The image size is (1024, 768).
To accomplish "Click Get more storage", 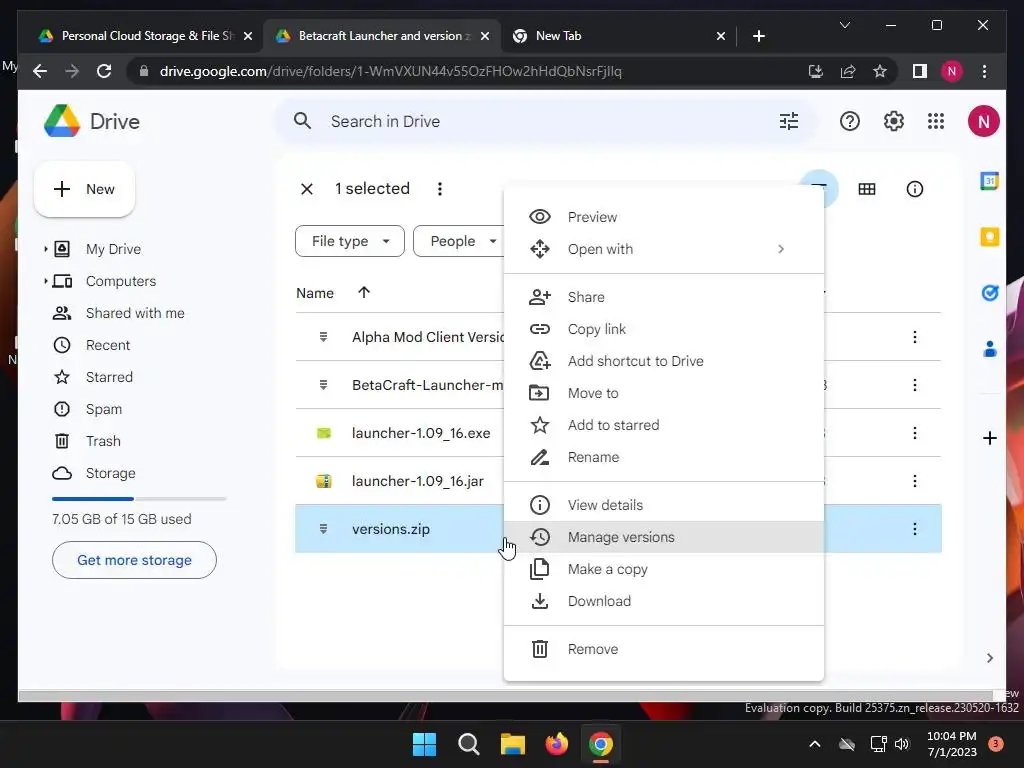I will [x=134, y=560].
